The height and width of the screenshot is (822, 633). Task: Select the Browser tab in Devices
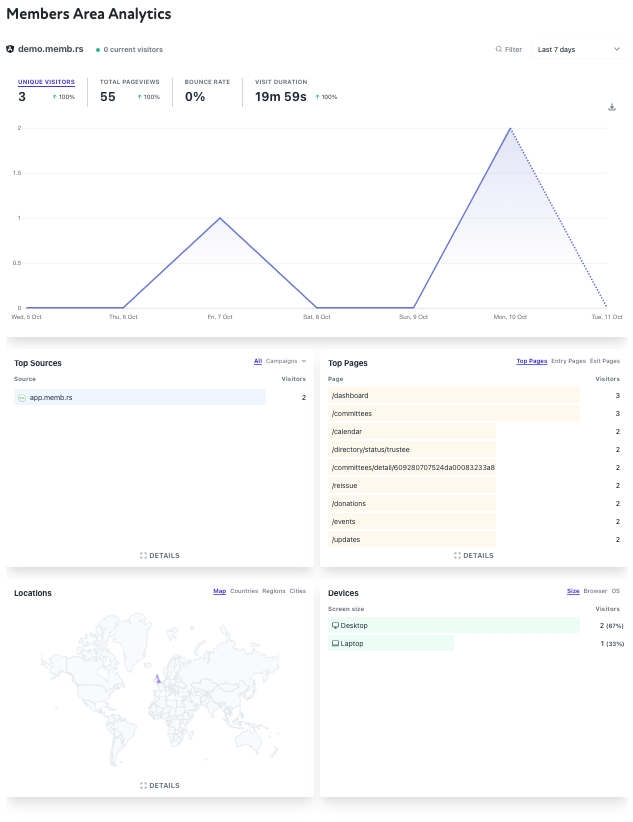595,591
